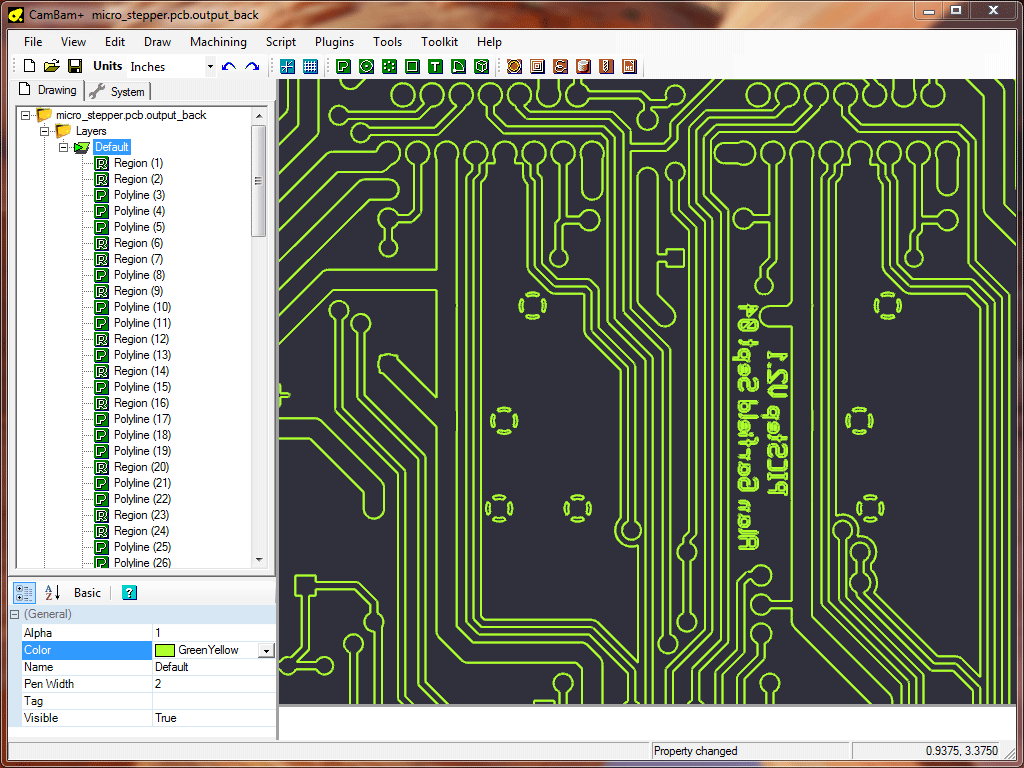Image resolution: width=1024 pixels, height=768 pixels.
Task: Open the Units dropdown showing Inches
Action: (210, 67)
